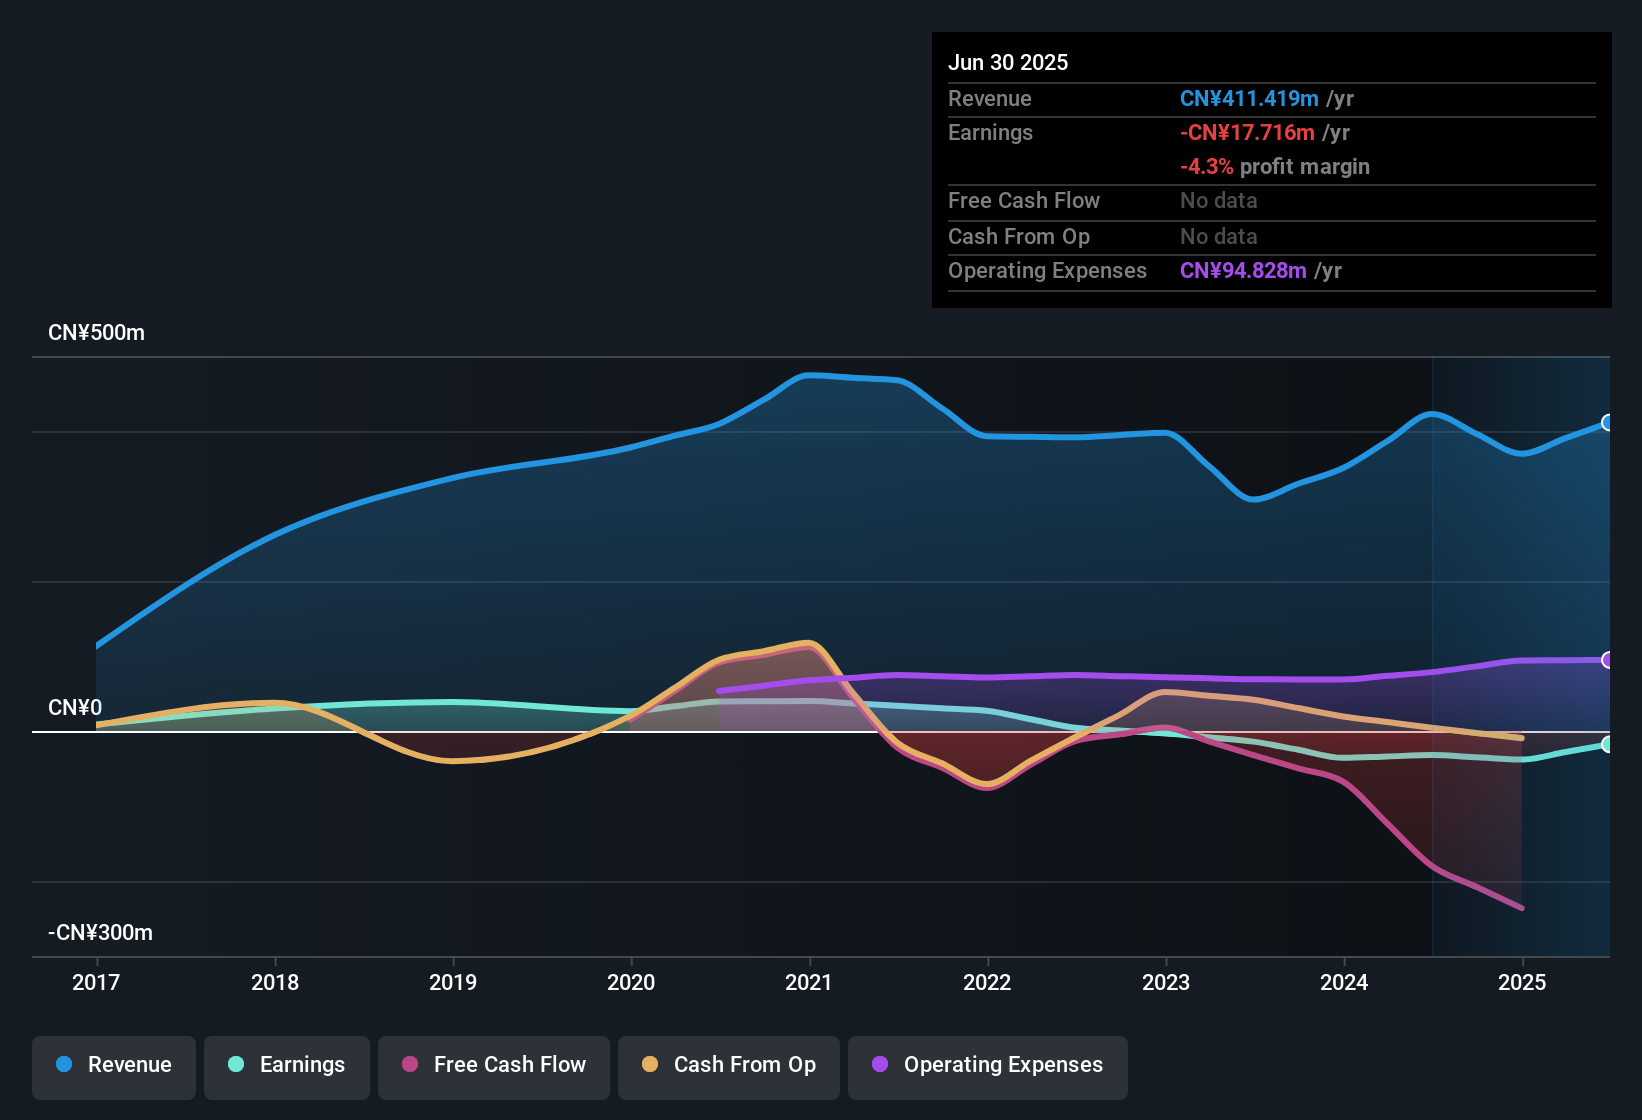Click the Jun 30 2025 tooltip date

point(1008,62)
